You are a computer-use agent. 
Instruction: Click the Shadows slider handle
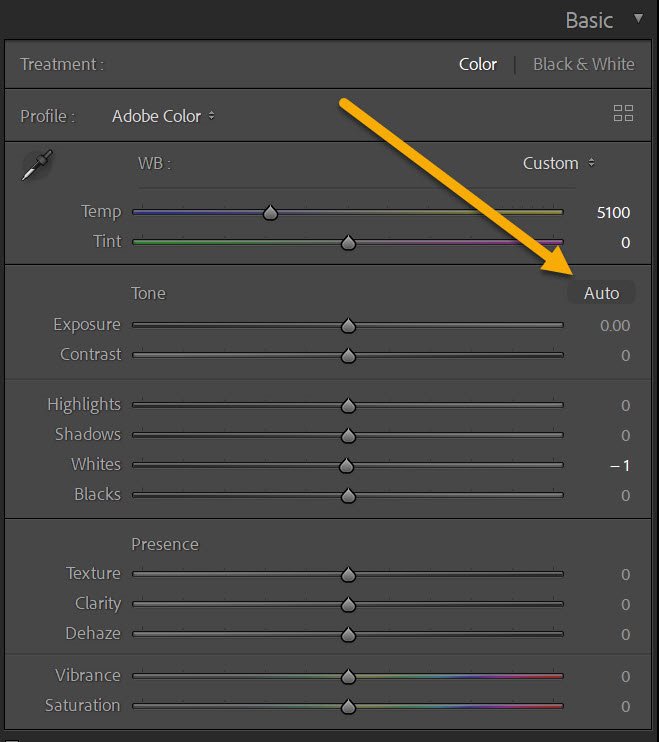coord(348,435)
